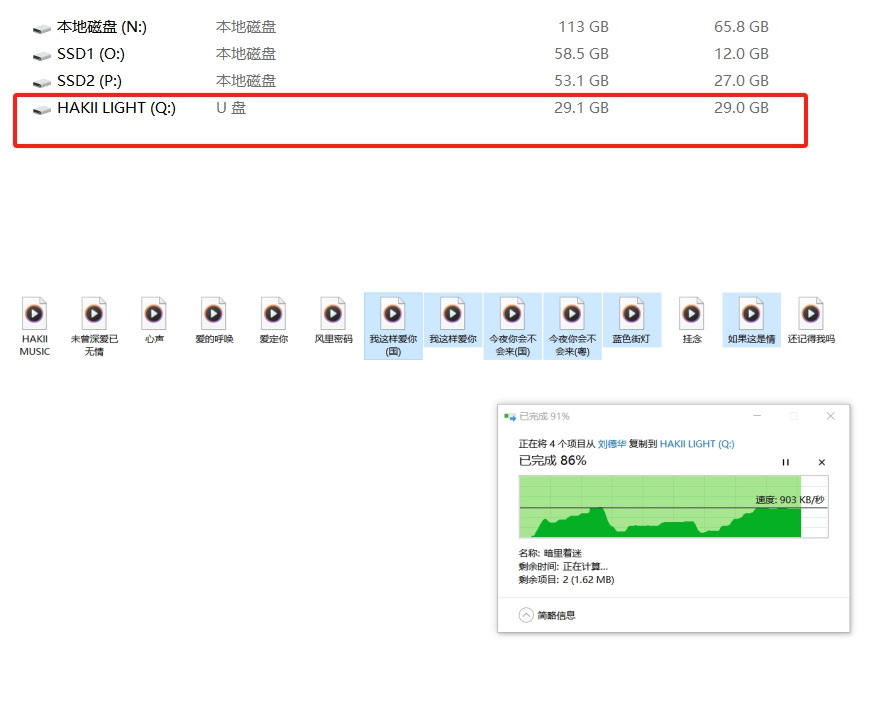Select the 本地磁盘 (N:) drive

pos(101,27)
